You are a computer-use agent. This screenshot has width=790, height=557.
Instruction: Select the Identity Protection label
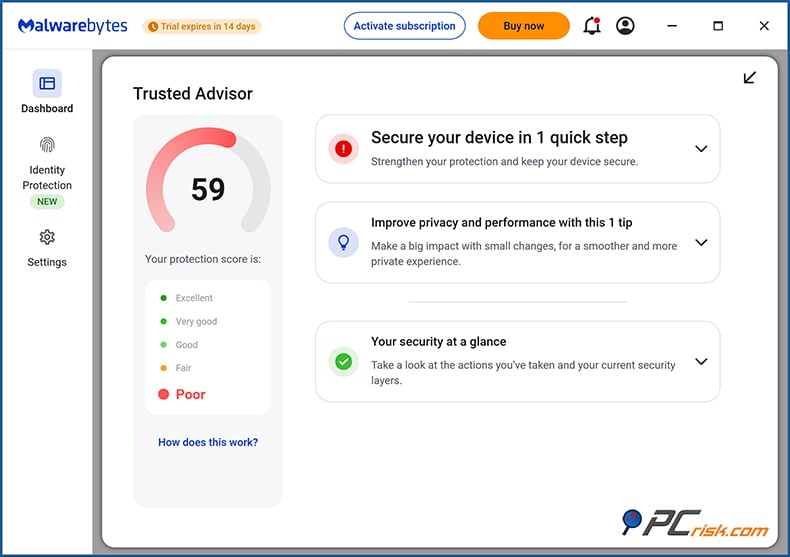[47, 177]
